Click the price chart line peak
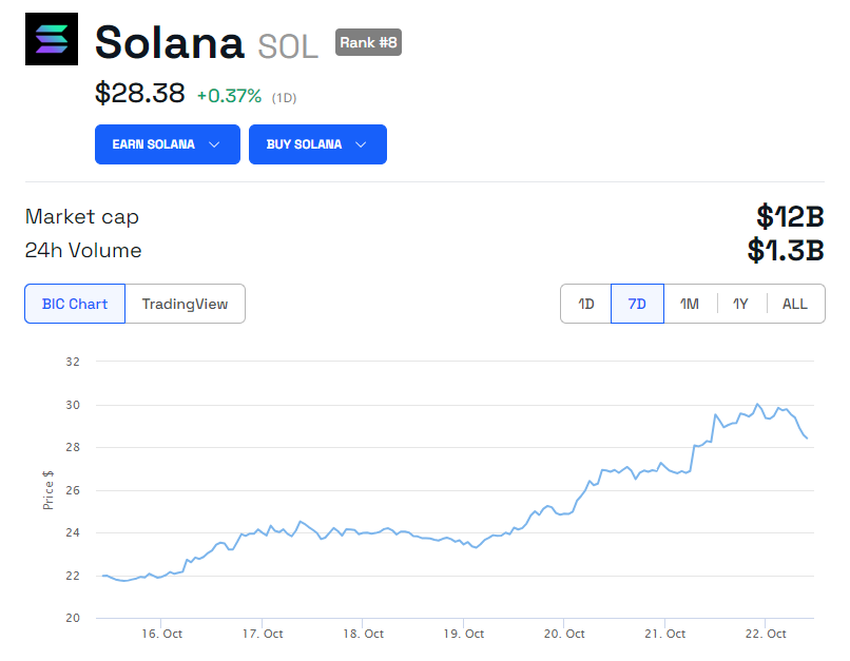 click(x=757, y=402)
